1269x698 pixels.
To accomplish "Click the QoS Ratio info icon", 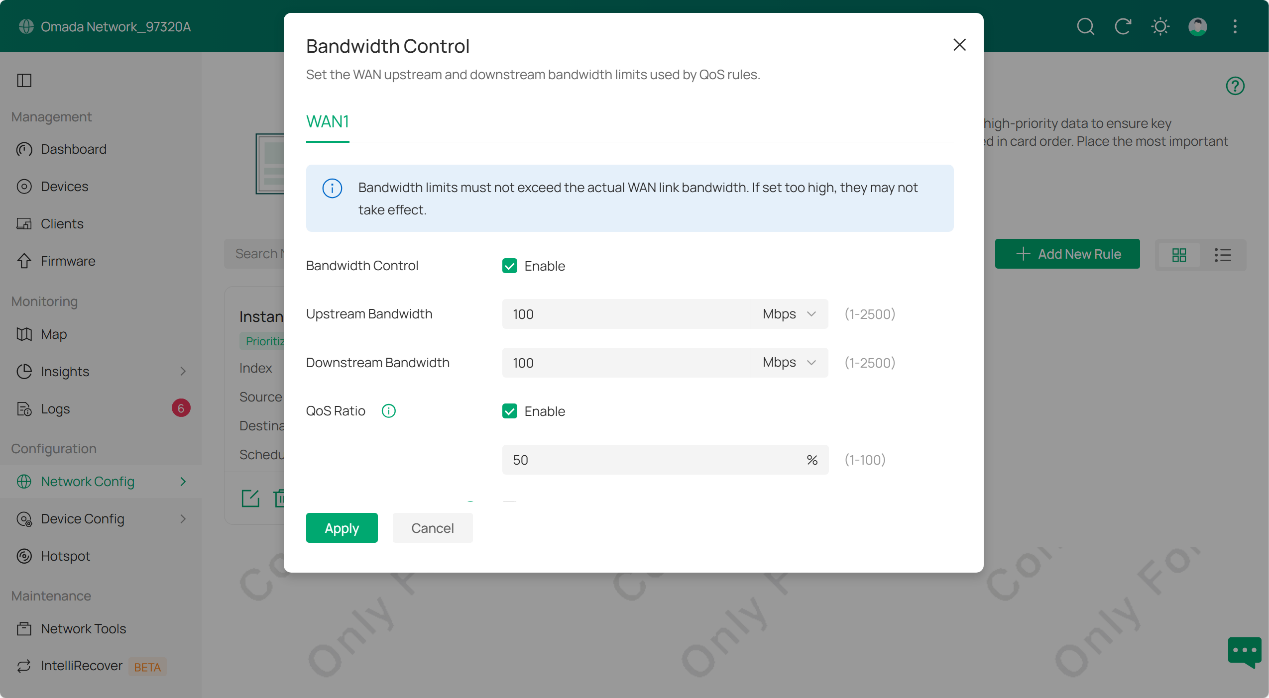I will (388, 410).
